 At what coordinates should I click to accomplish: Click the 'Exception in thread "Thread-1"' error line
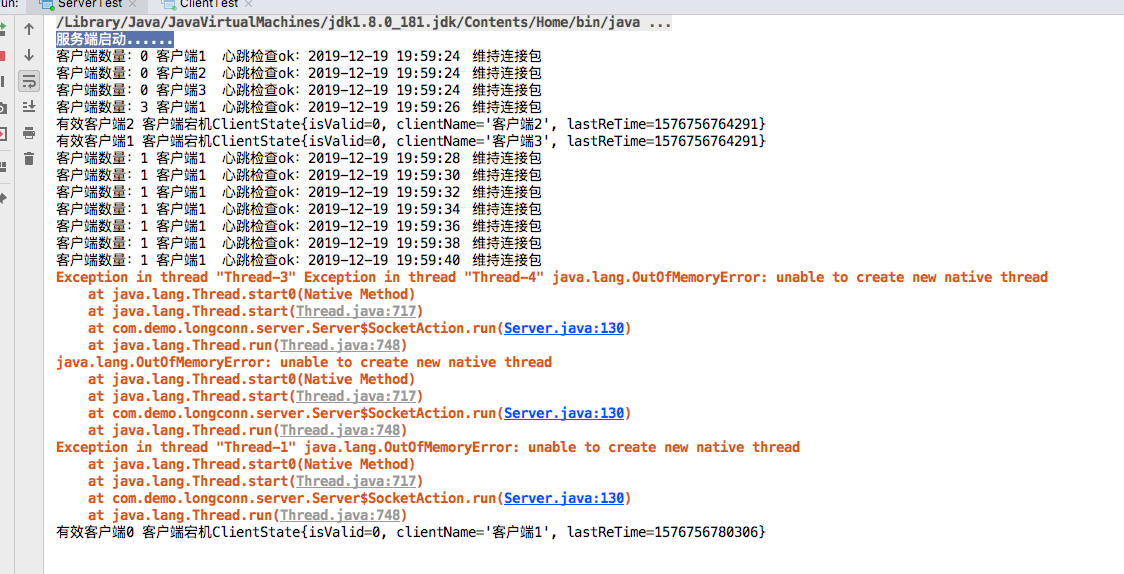tap(428, 447)
